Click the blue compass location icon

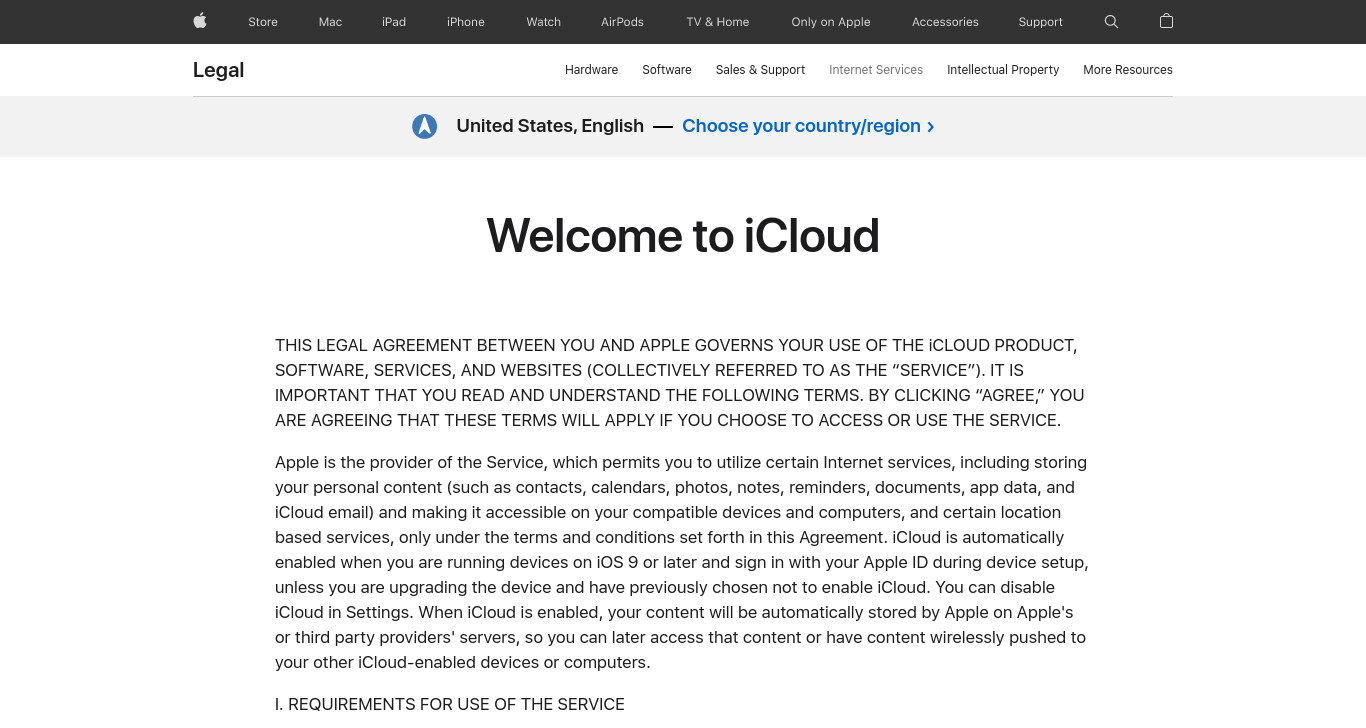click(x=425, y=126)
